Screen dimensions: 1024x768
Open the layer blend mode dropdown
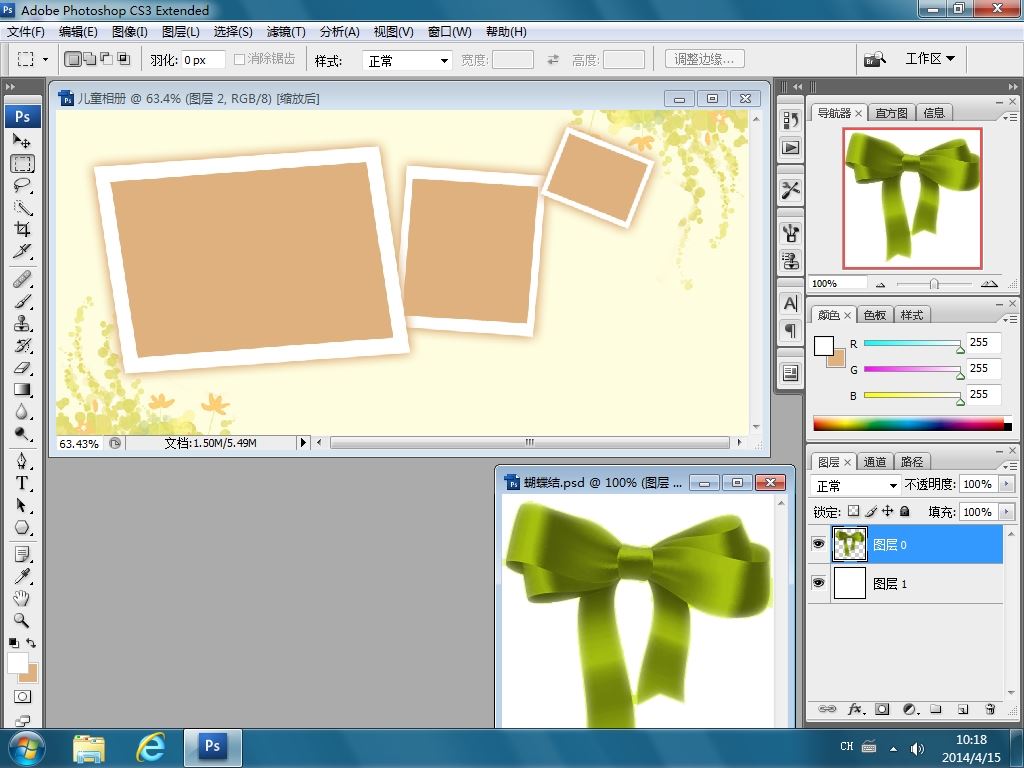point(855,485)
